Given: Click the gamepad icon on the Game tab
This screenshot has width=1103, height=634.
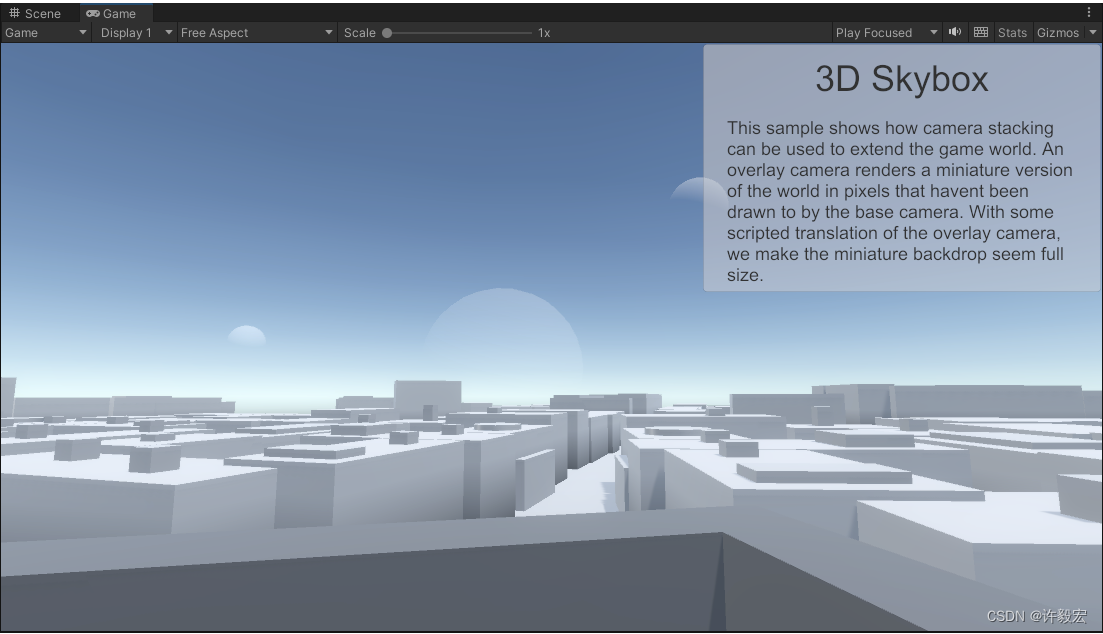Looking at the screenshot, I should (92, 13).
